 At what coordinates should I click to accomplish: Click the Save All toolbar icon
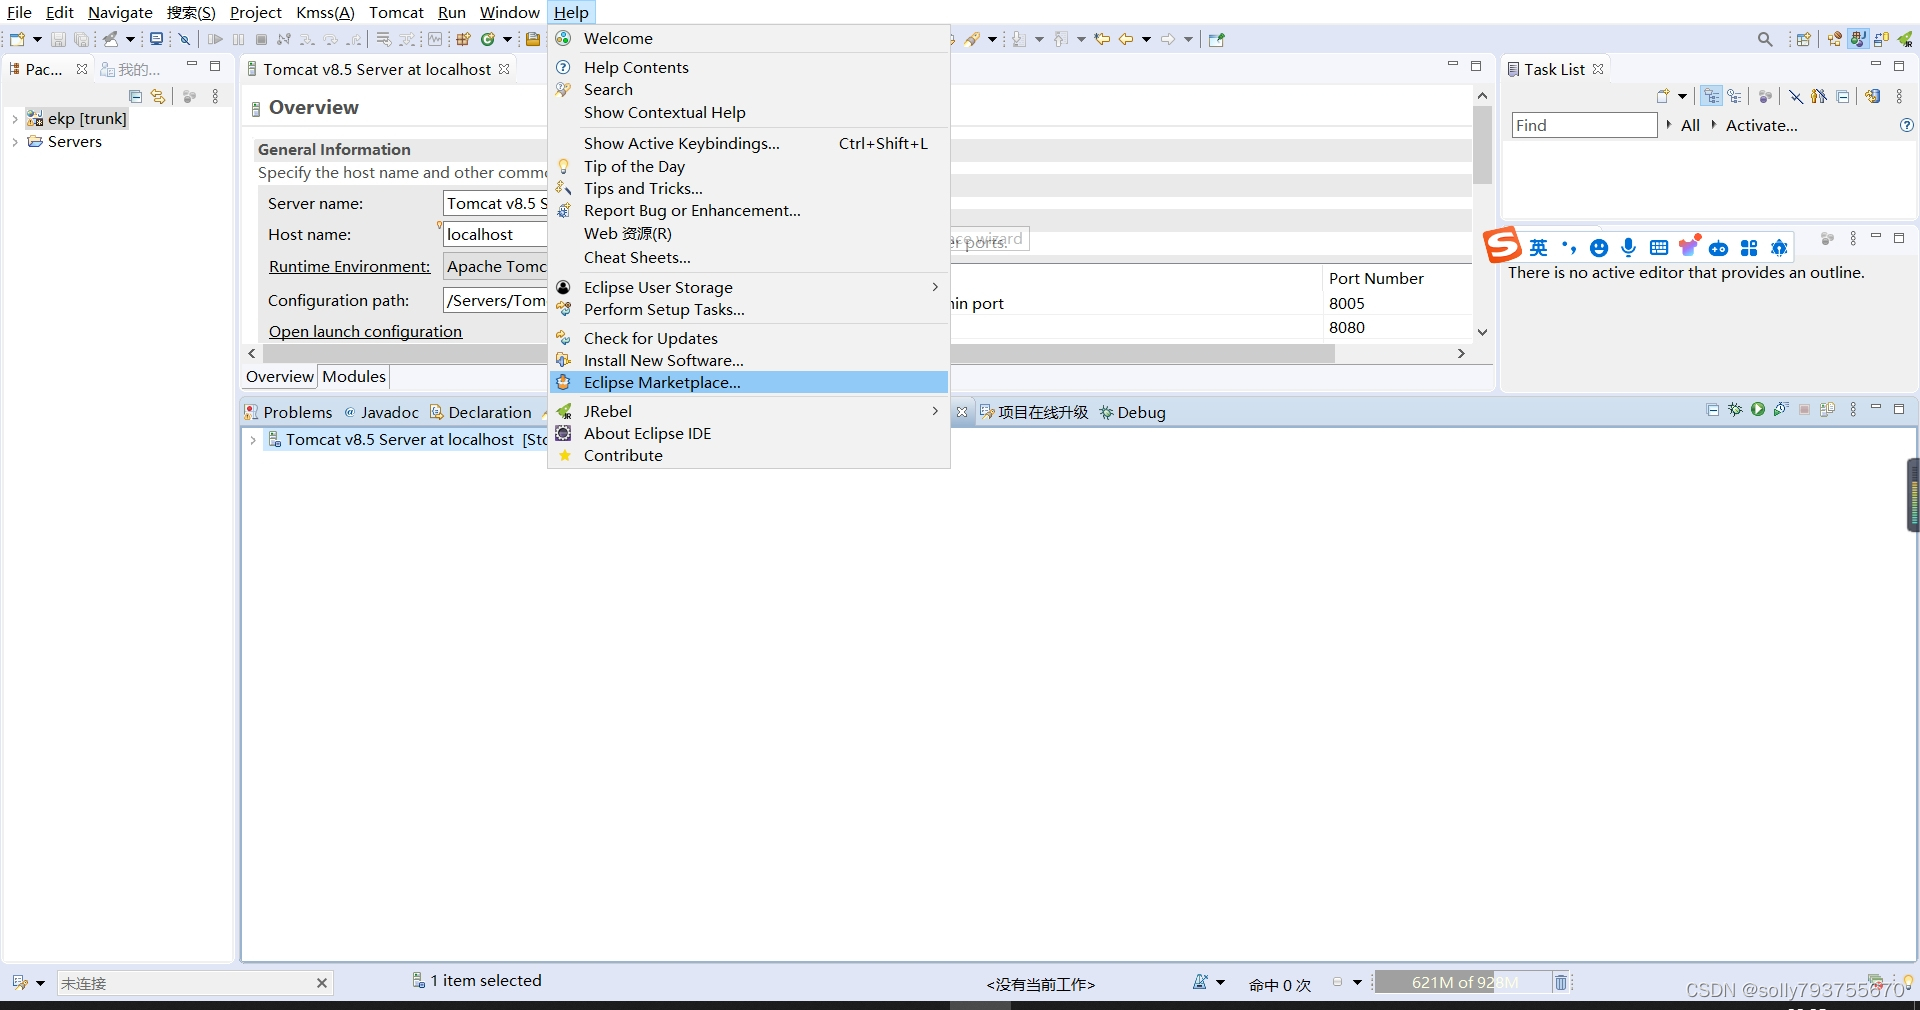coord(82,39)
